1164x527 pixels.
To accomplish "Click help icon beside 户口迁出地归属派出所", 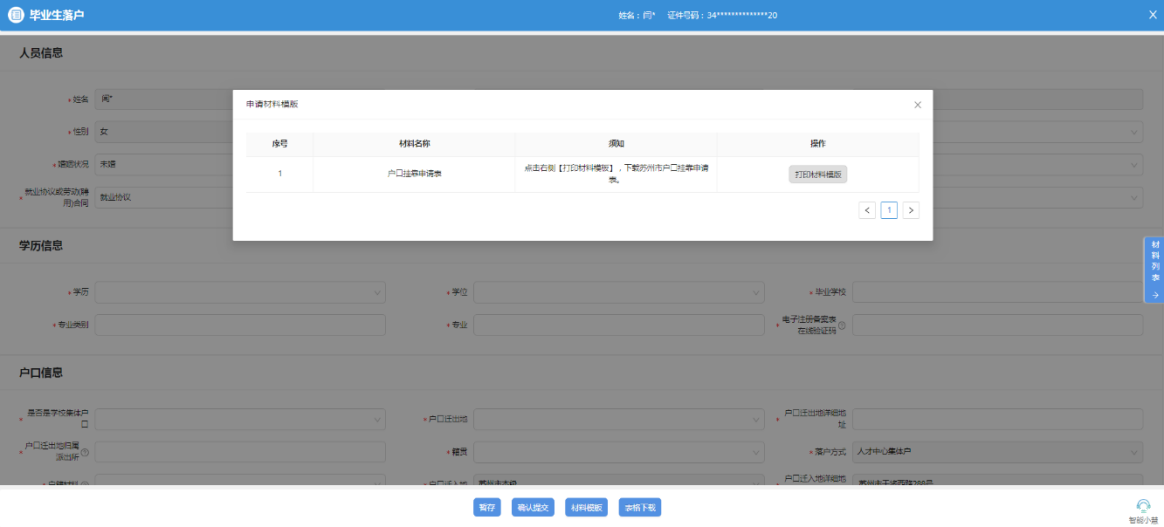I will (x=84, y=452).
